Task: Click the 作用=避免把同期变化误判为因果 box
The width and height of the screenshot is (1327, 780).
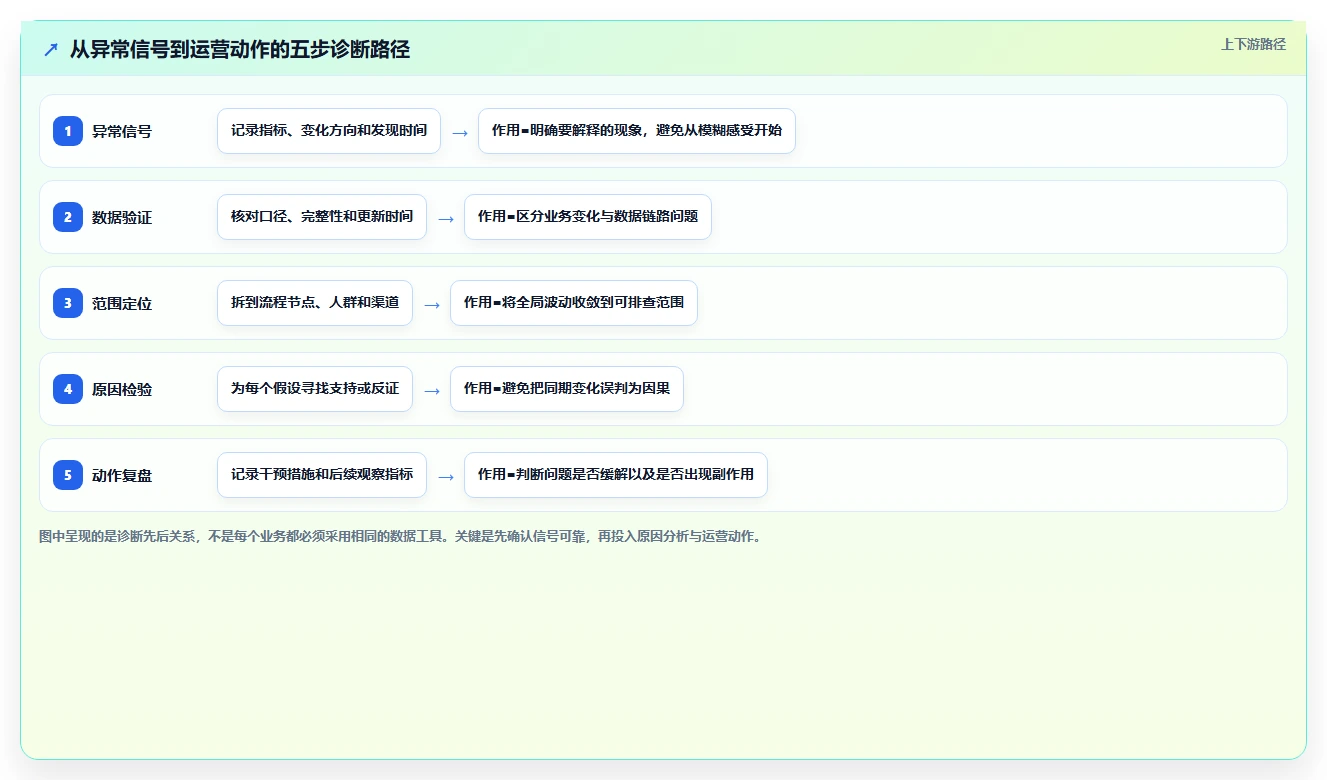Action: pyautogui.click(x=567, y=389)
